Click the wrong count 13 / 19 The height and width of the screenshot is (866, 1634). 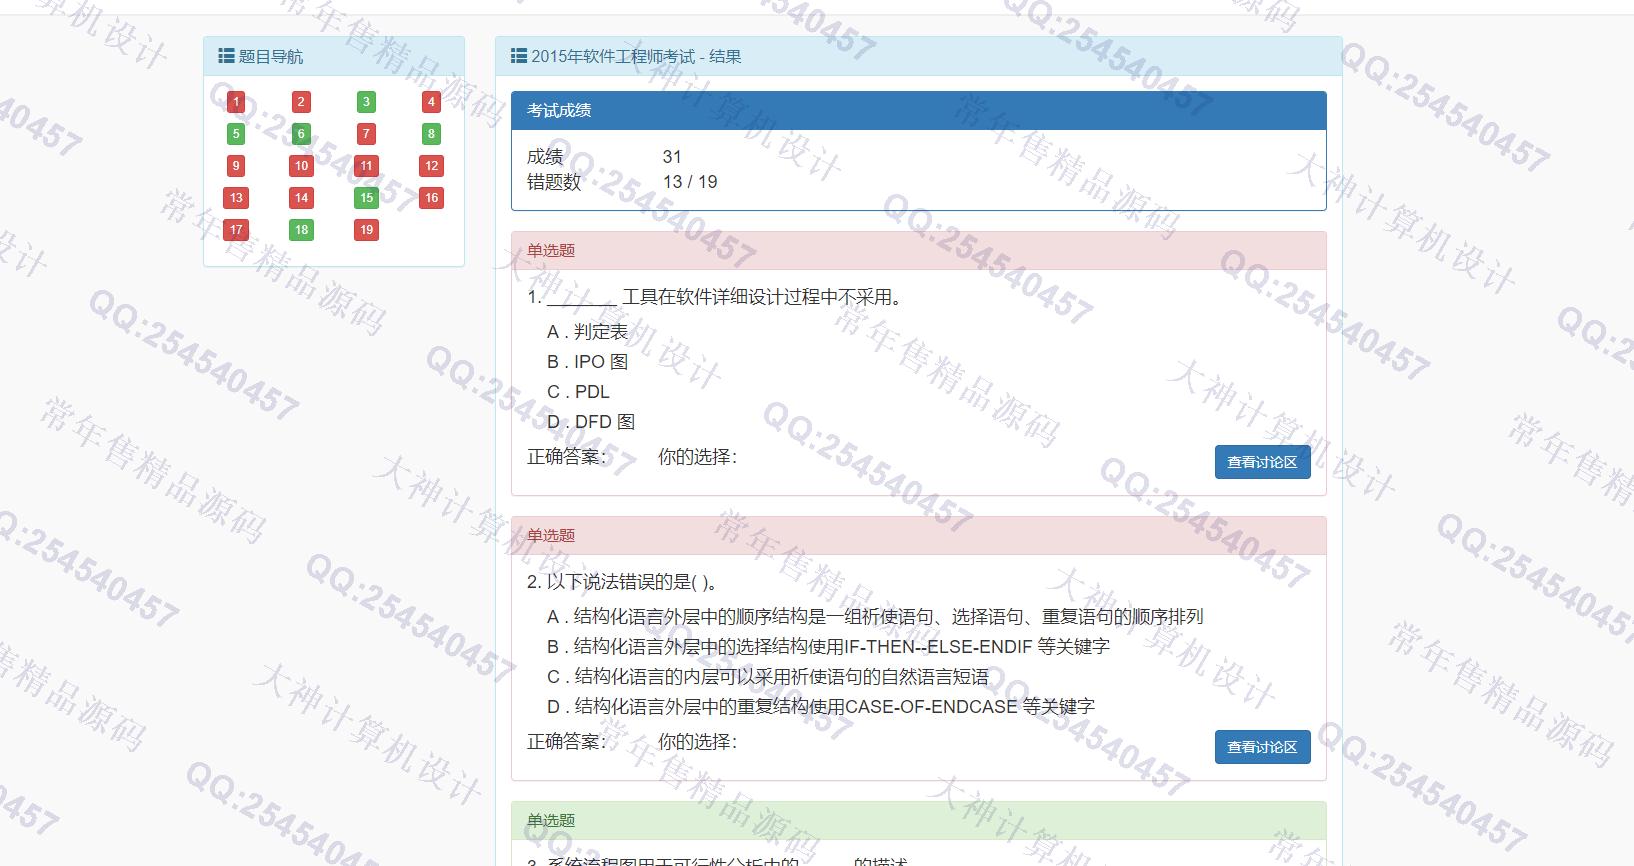click(690, 182)
